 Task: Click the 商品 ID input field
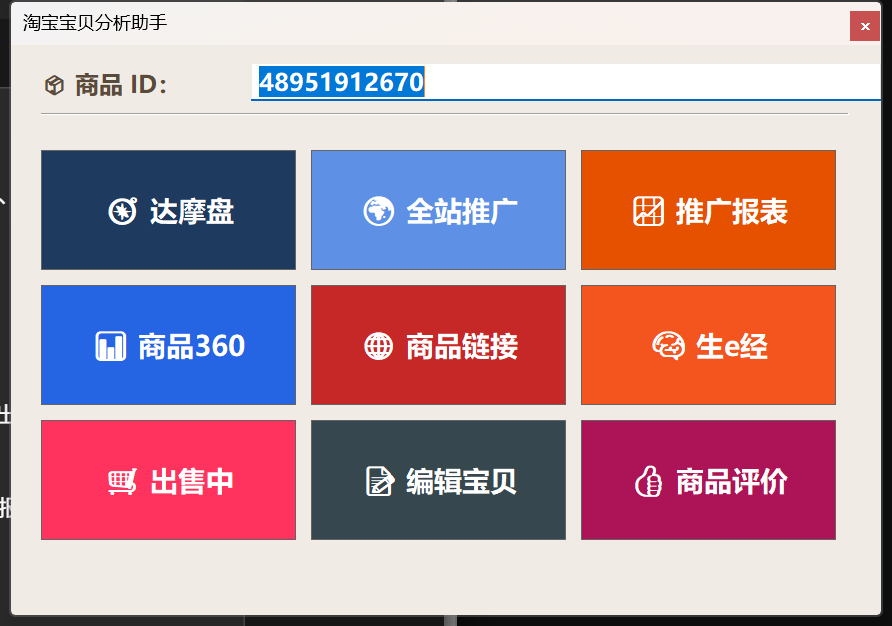tap(566, 82)
